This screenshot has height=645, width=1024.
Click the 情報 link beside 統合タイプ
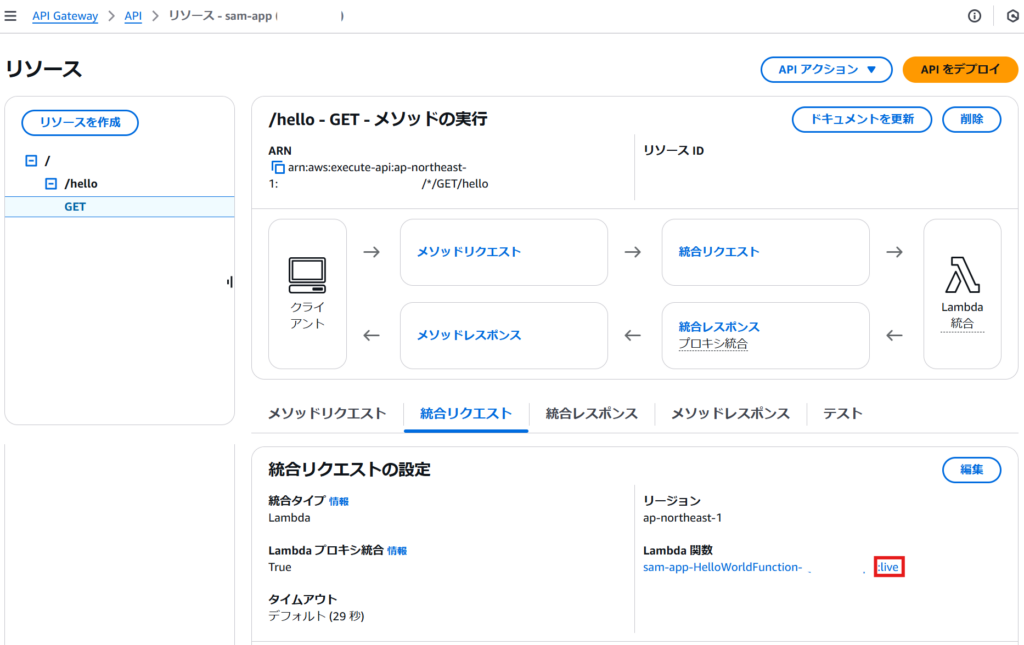[338, 501]
